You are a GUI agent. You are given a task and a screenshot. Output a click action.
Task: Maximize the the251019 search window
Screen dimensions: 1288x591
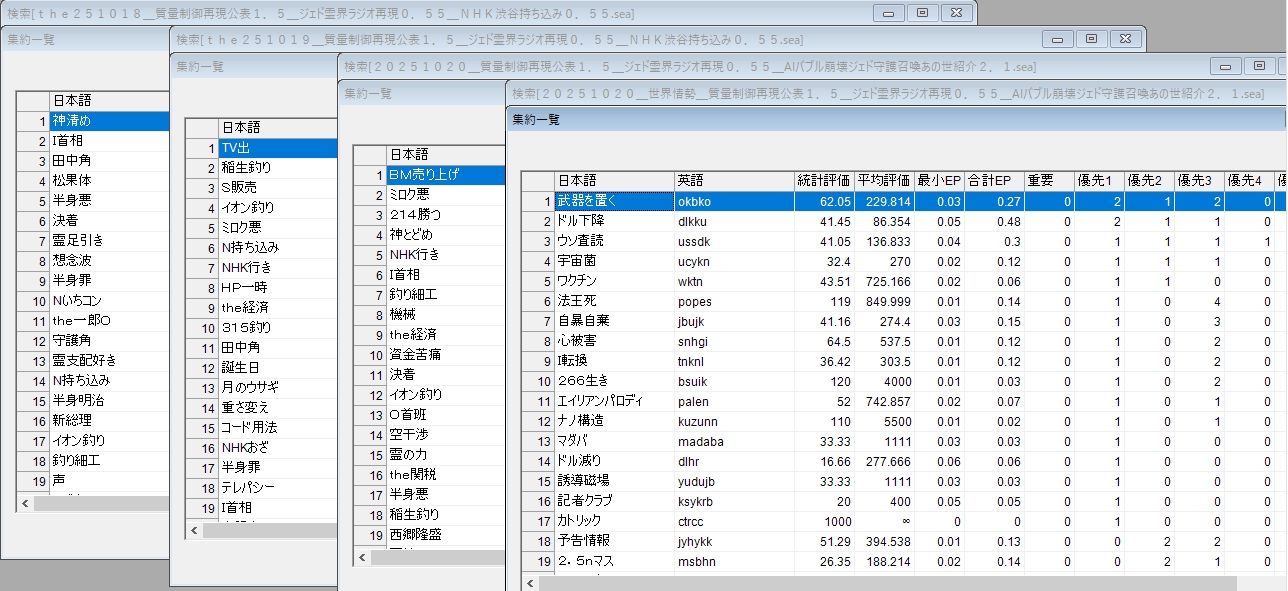(1090, 39)
